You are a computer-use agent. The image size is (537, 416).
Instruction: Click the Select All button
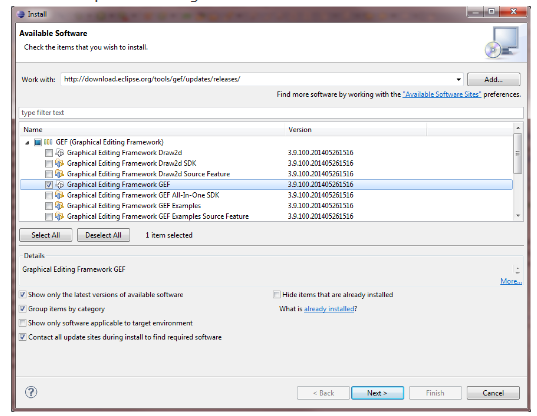46,235
